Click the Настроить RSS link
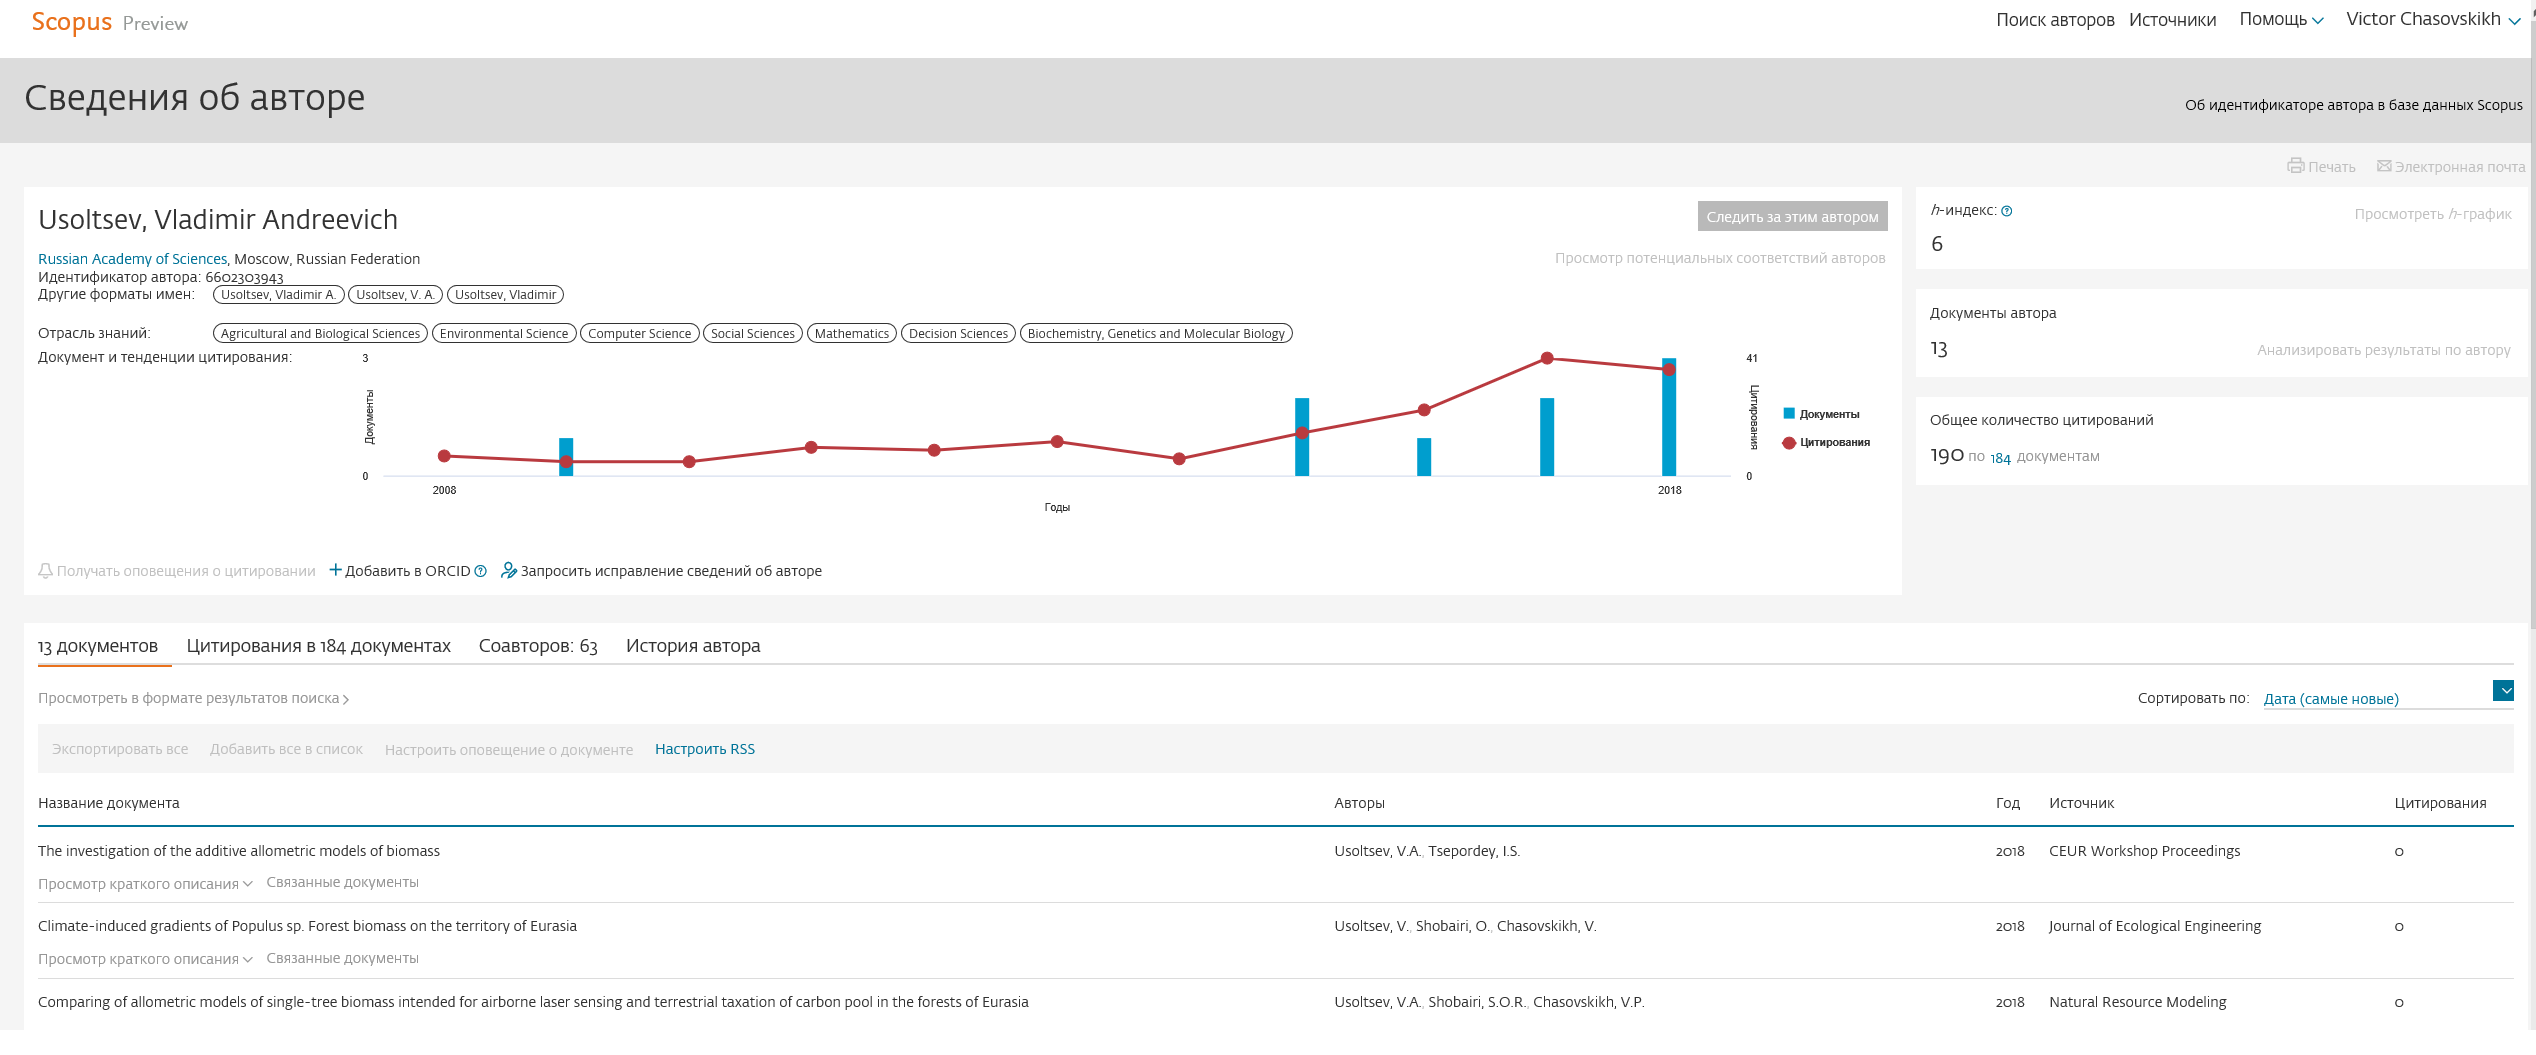Screen dimensions: 2536x1055 coord(704,749)
